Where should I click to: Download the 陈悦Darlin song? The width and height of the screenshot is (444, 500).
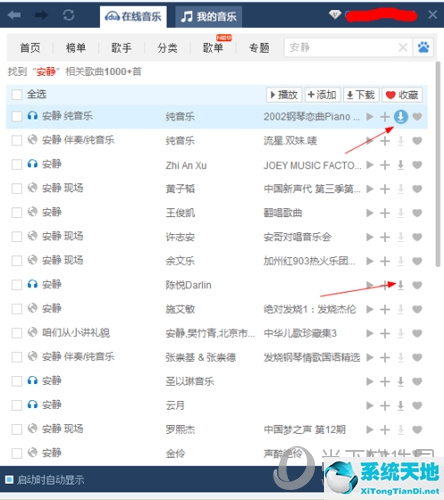pos(401,285)
